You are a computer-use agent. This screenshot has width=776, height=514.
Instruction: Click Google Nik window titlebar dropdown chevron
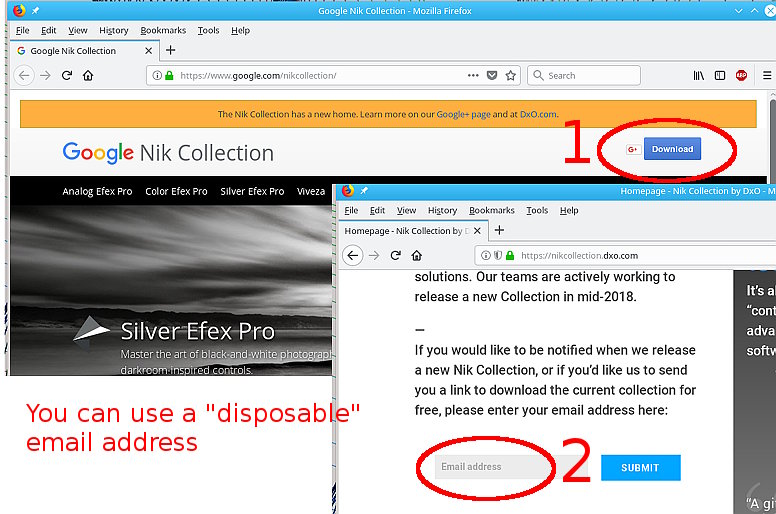coord(738,10)
